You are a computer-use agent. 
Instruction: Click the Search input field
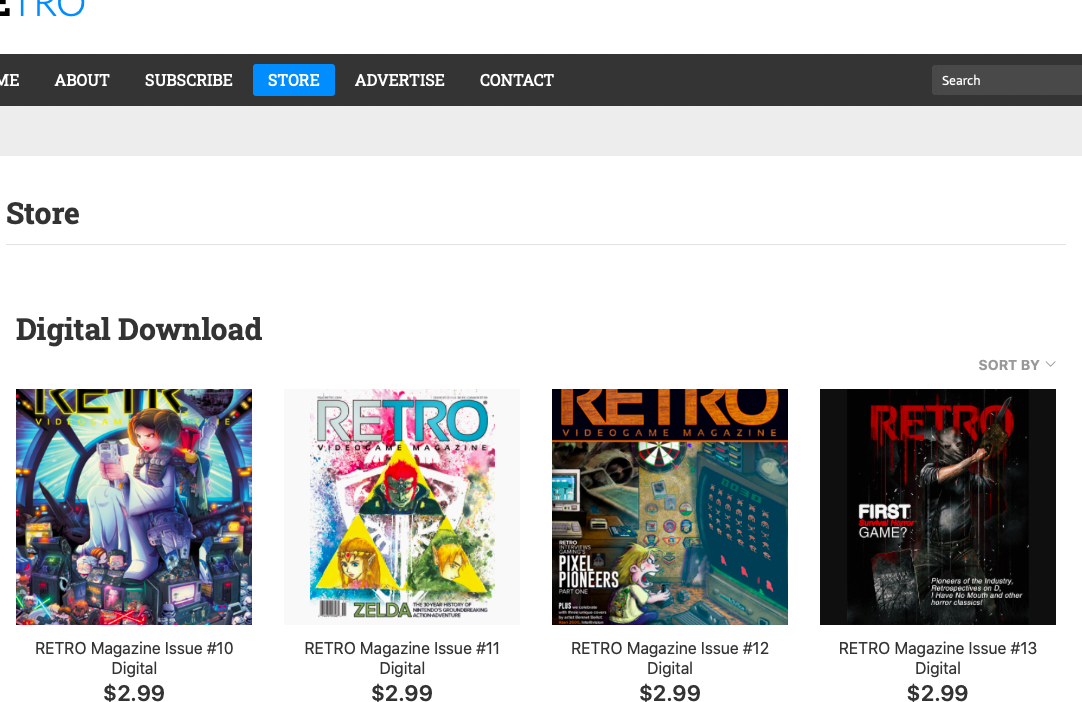1007,80
